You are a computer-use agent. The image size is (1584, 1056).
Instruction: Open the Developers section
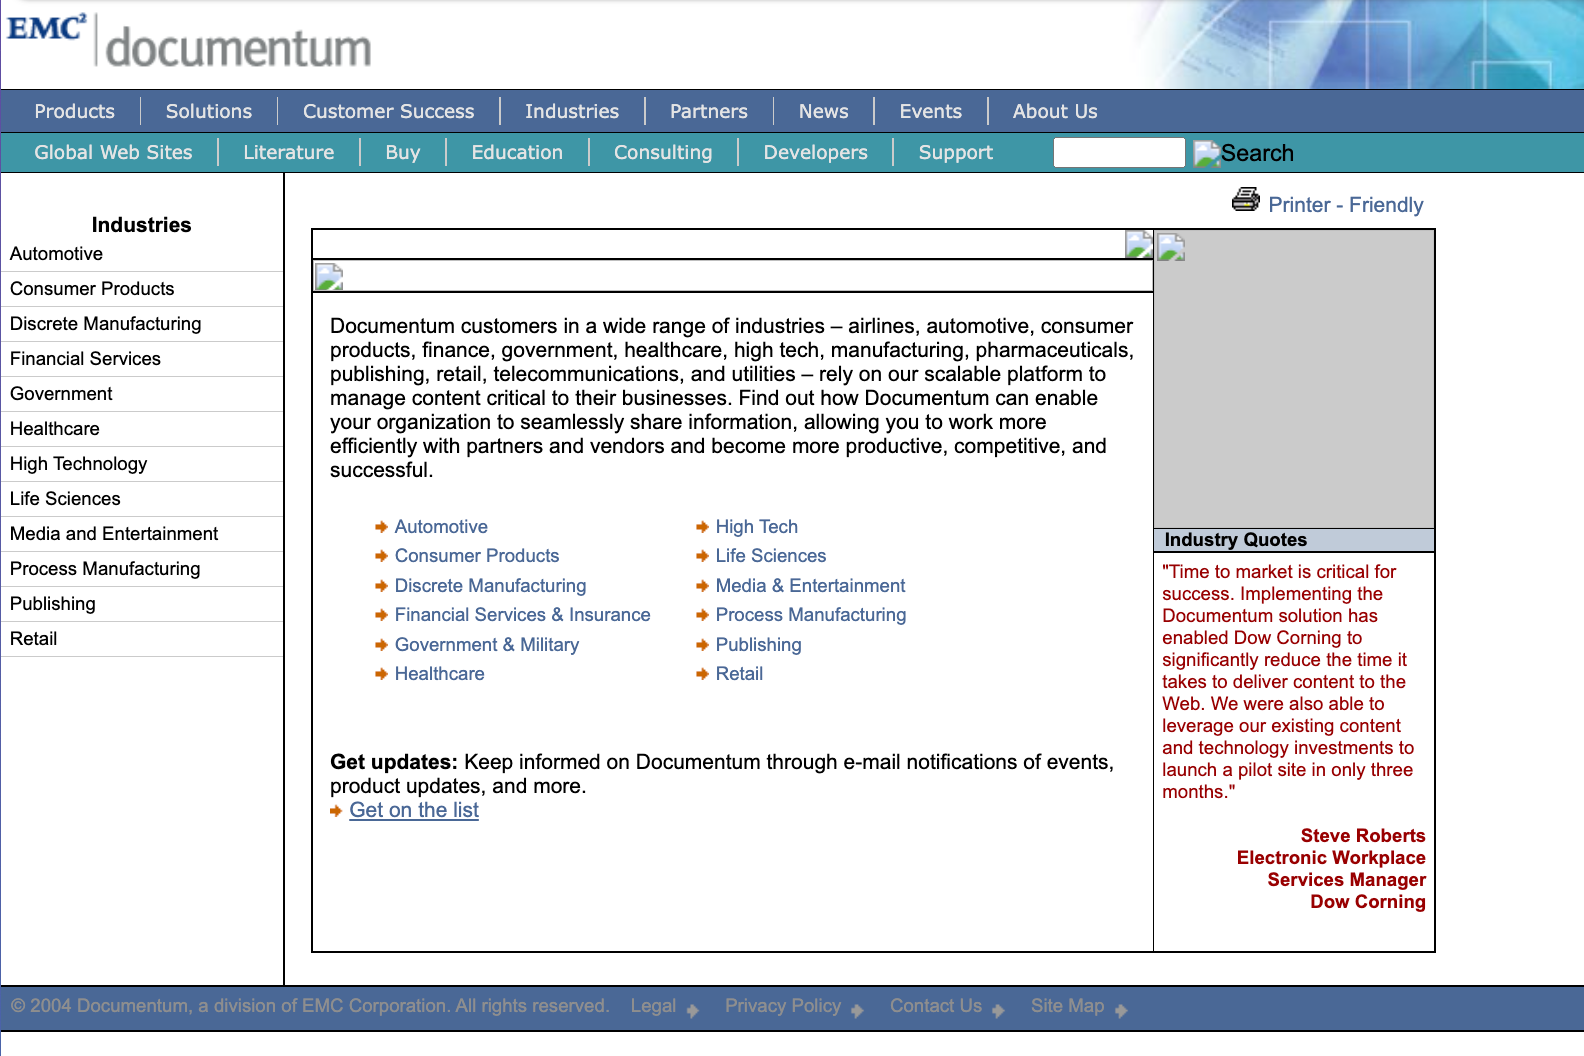pos(816,152)
